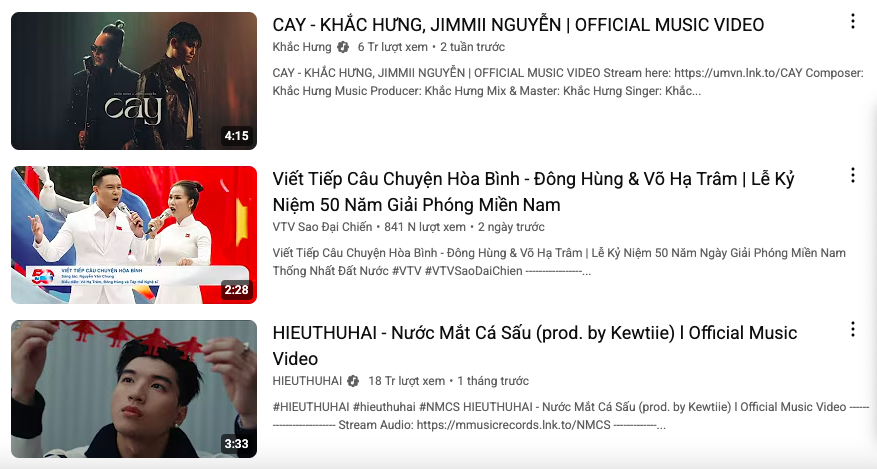This screenshot has height=469, width=877.
Task: Open the CAY music video thumbnail
Action: click(x=134, y=81)
